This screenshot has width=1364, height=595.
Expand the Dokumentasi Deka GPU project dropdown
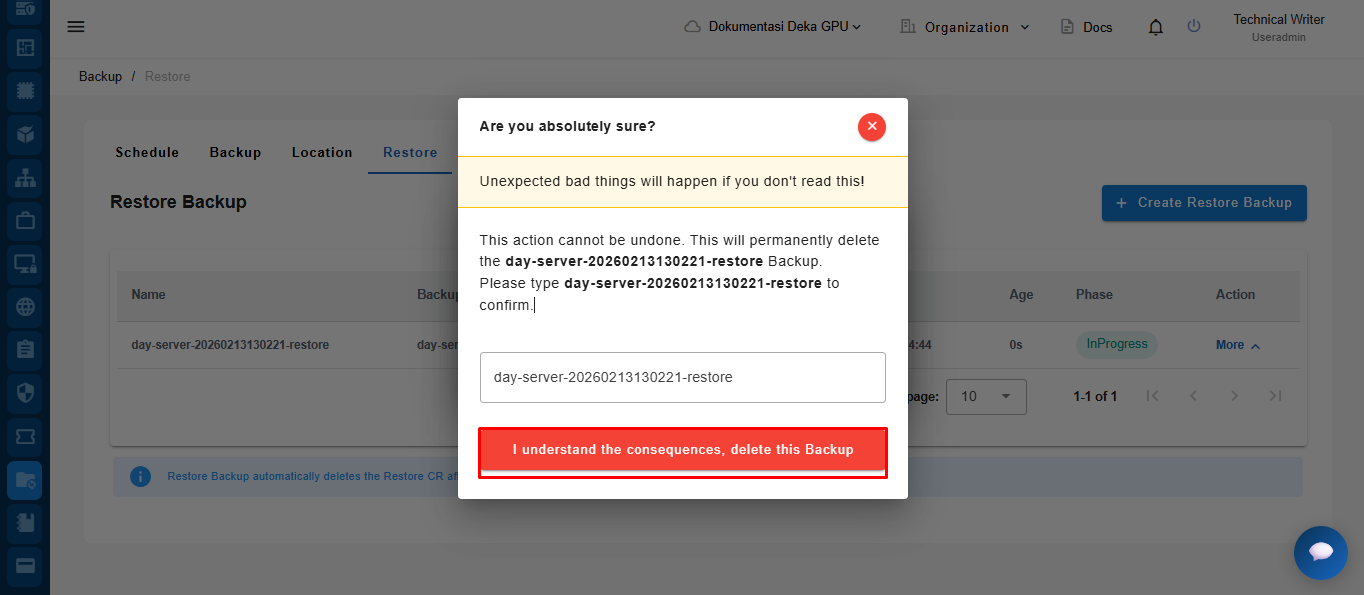click(x=773, y=27)
